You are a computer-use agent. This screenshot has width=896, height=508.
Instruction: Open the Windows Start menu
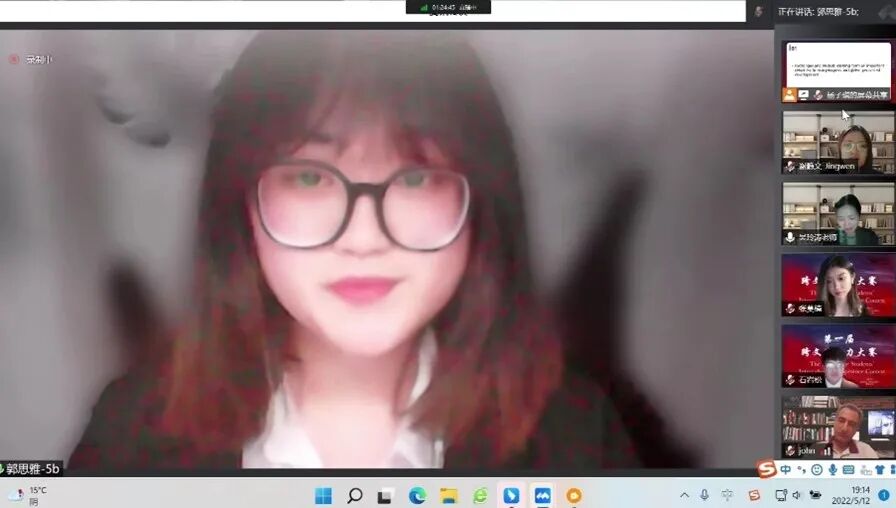(323, 495)
